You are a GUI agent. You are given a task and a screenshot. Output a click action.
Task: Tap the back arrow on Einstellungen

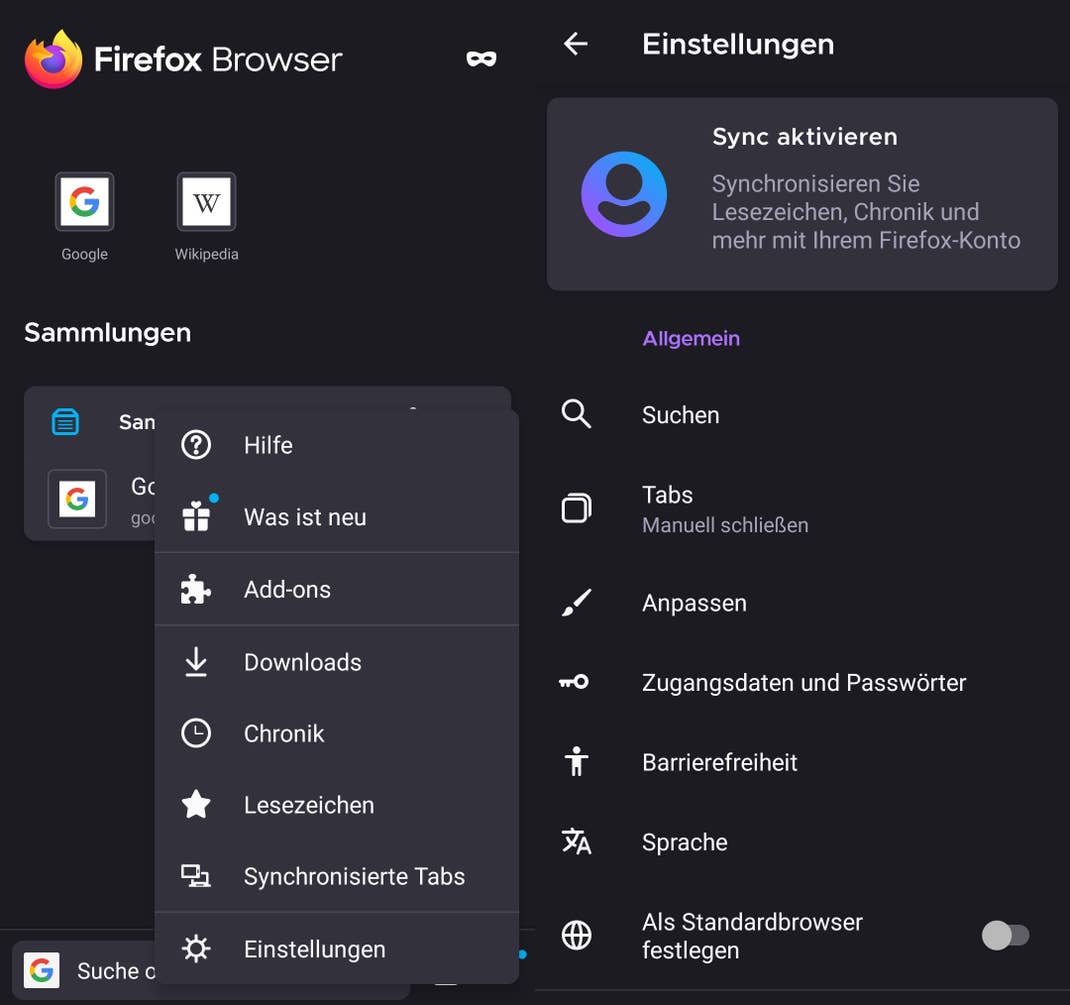tap(575, 43)
